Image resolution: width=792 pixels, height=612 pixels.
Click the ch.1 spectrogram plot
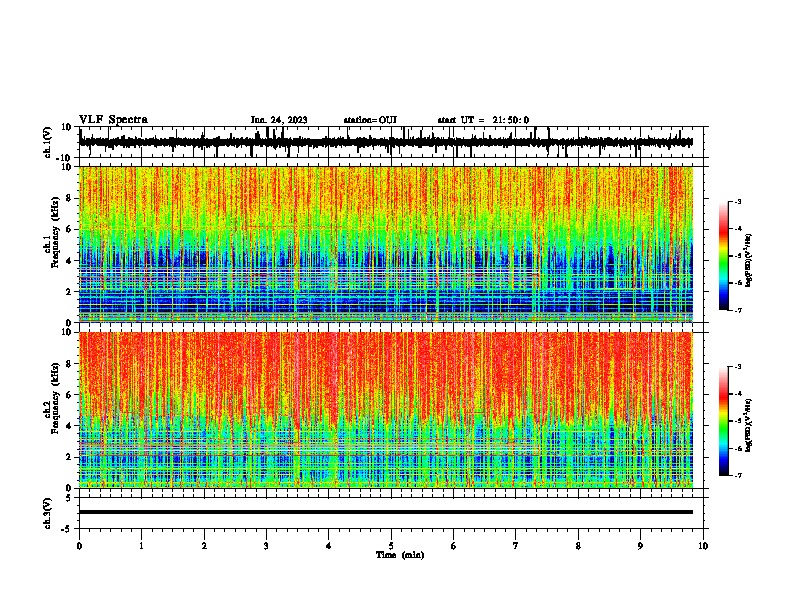tap(386, 244)
